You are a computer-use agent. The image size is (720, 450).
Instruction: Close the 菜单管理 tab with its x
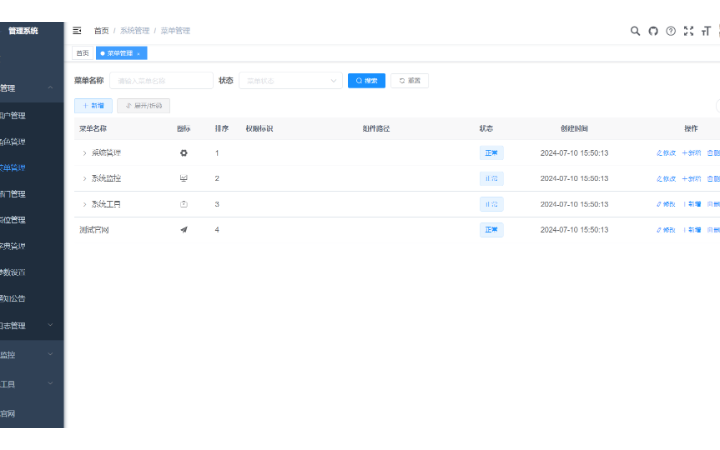pos(138,54)
